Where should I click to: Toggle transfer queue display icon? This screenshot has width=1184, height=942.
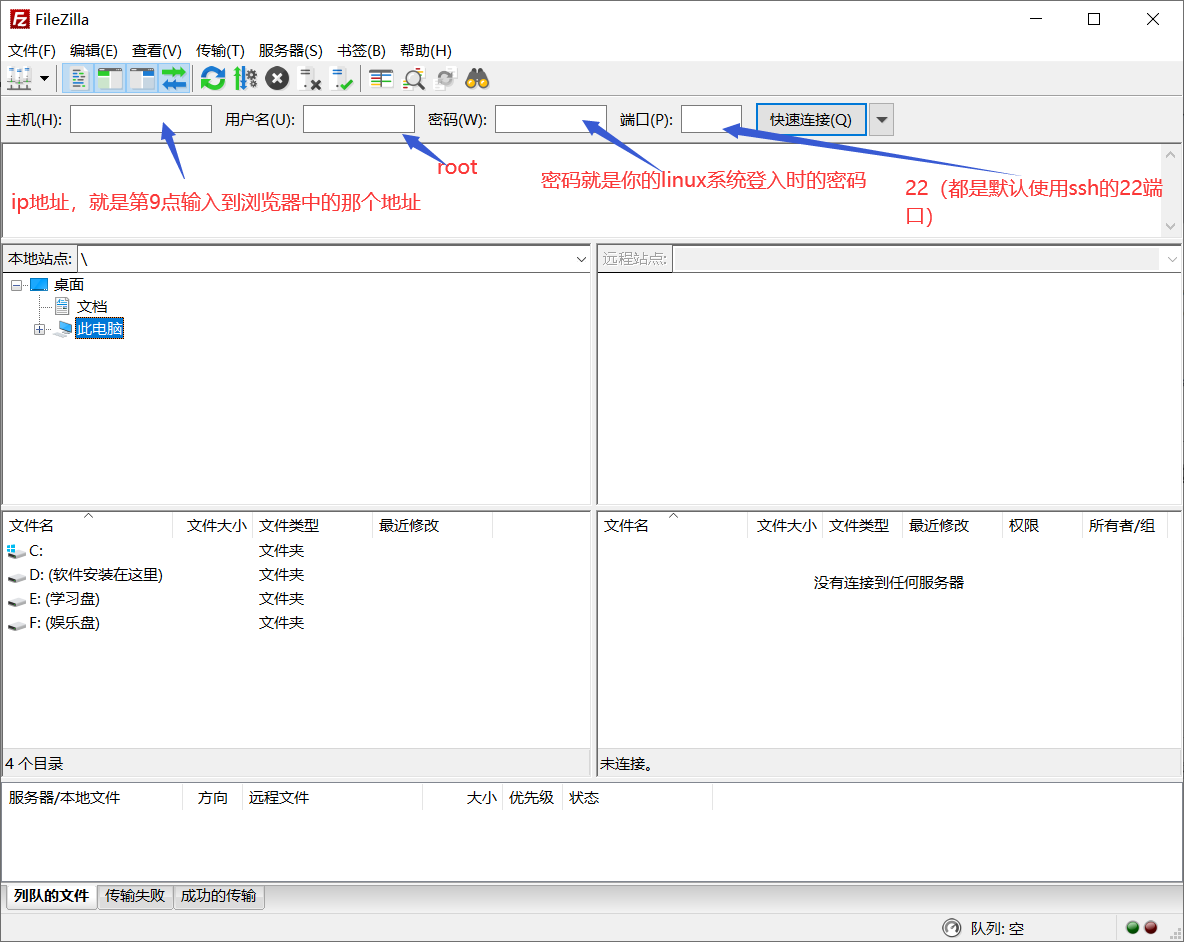click(x=174, y=78)
